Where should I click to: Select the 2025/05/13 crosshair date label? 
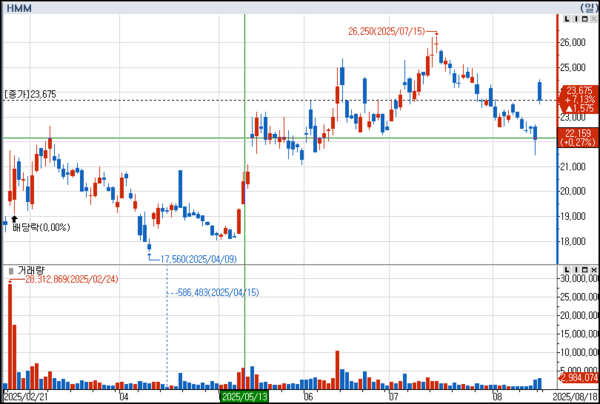tap(244, 397)
